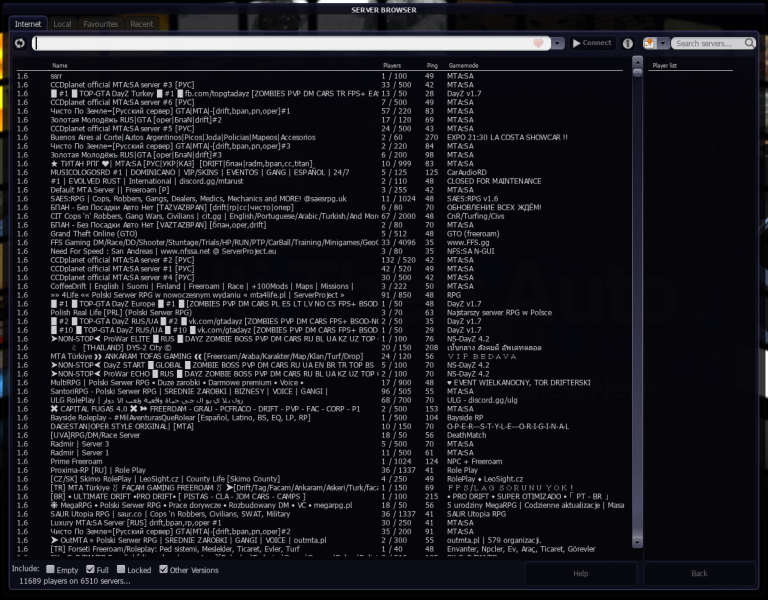Click the Back button
The image size is (768, 600).
(x=699, y=573)
